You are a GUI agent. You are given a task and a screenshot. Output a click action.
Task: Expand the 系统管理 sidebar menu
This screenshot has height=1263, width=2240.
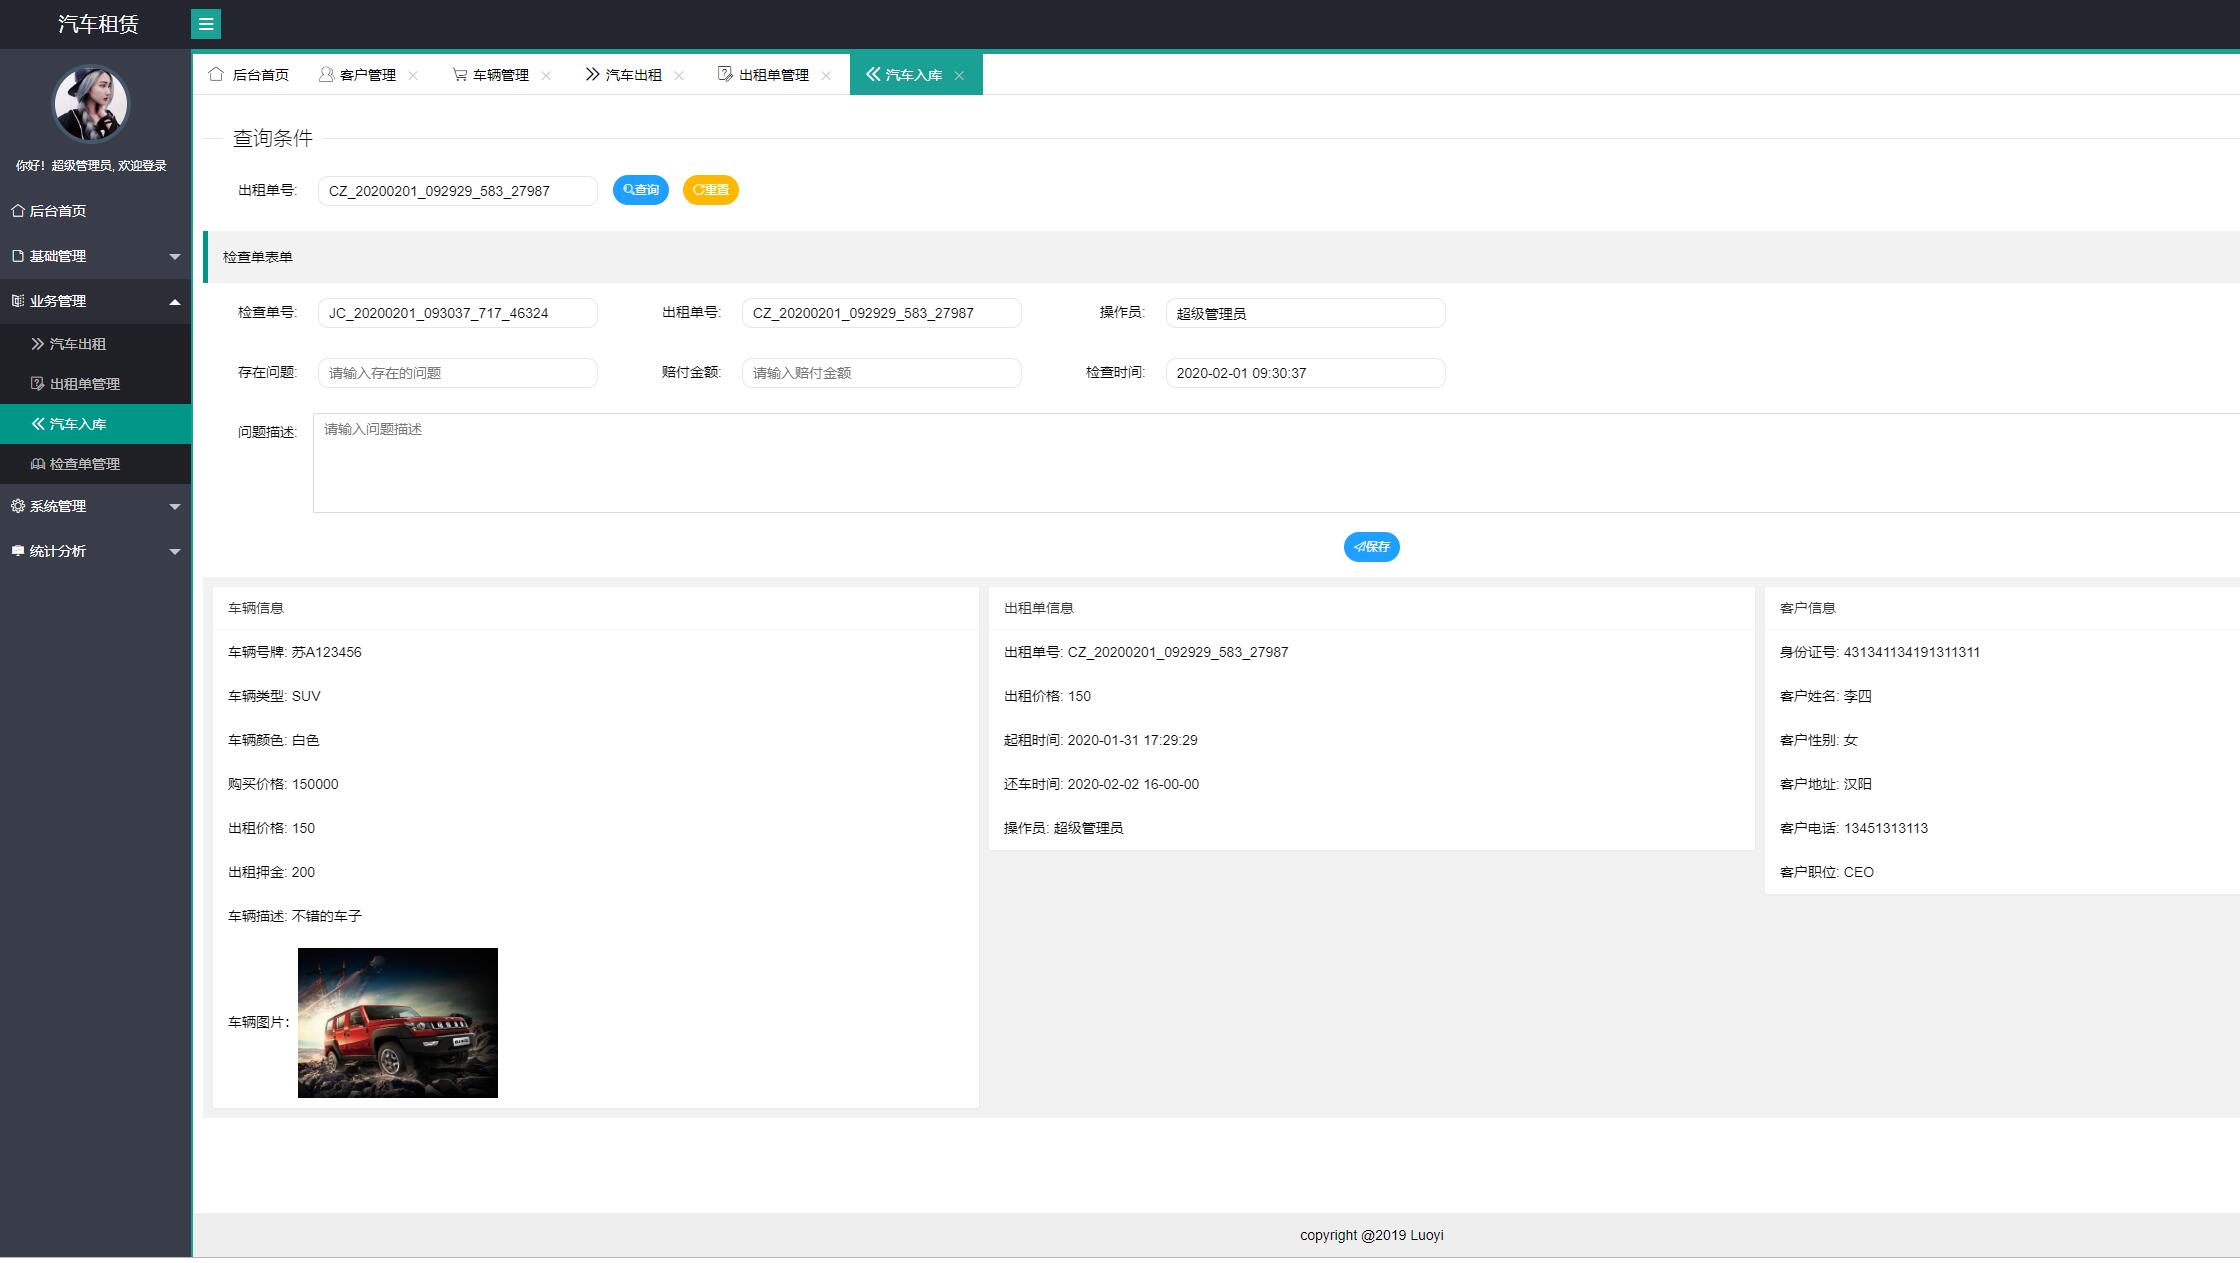(95, 506)
